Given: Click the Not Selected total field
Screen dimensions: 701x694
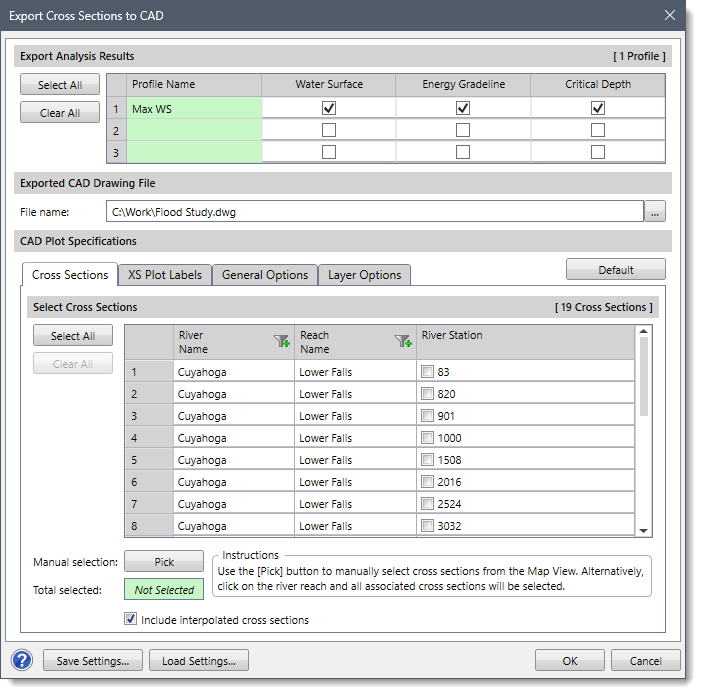Looking at the screenshot, I should [164, 589].
